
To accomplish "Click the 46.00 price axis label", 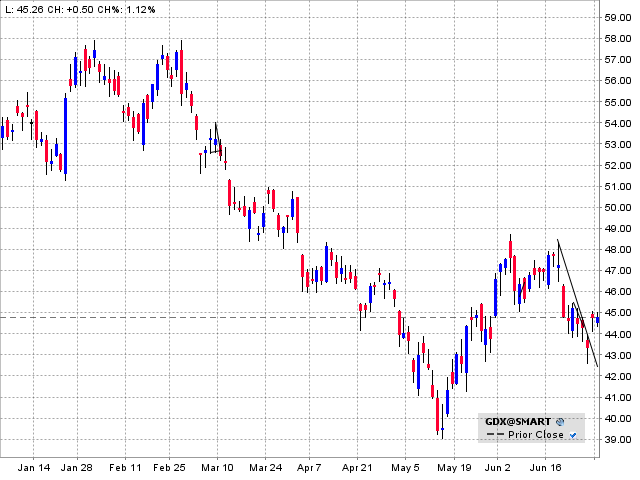I will [618, 292].
